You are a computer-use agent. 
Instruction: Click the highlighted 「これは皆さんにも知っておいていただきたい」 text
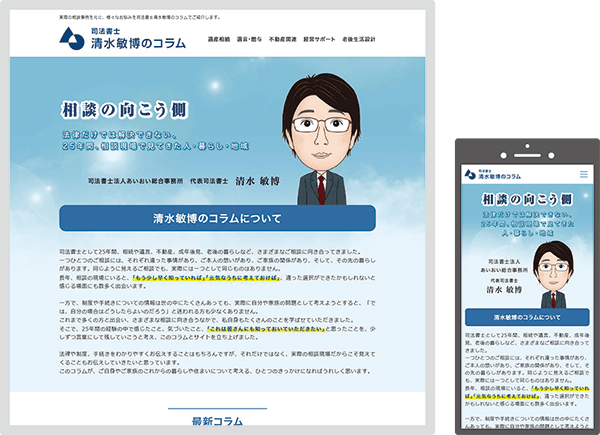pos(266,329)
